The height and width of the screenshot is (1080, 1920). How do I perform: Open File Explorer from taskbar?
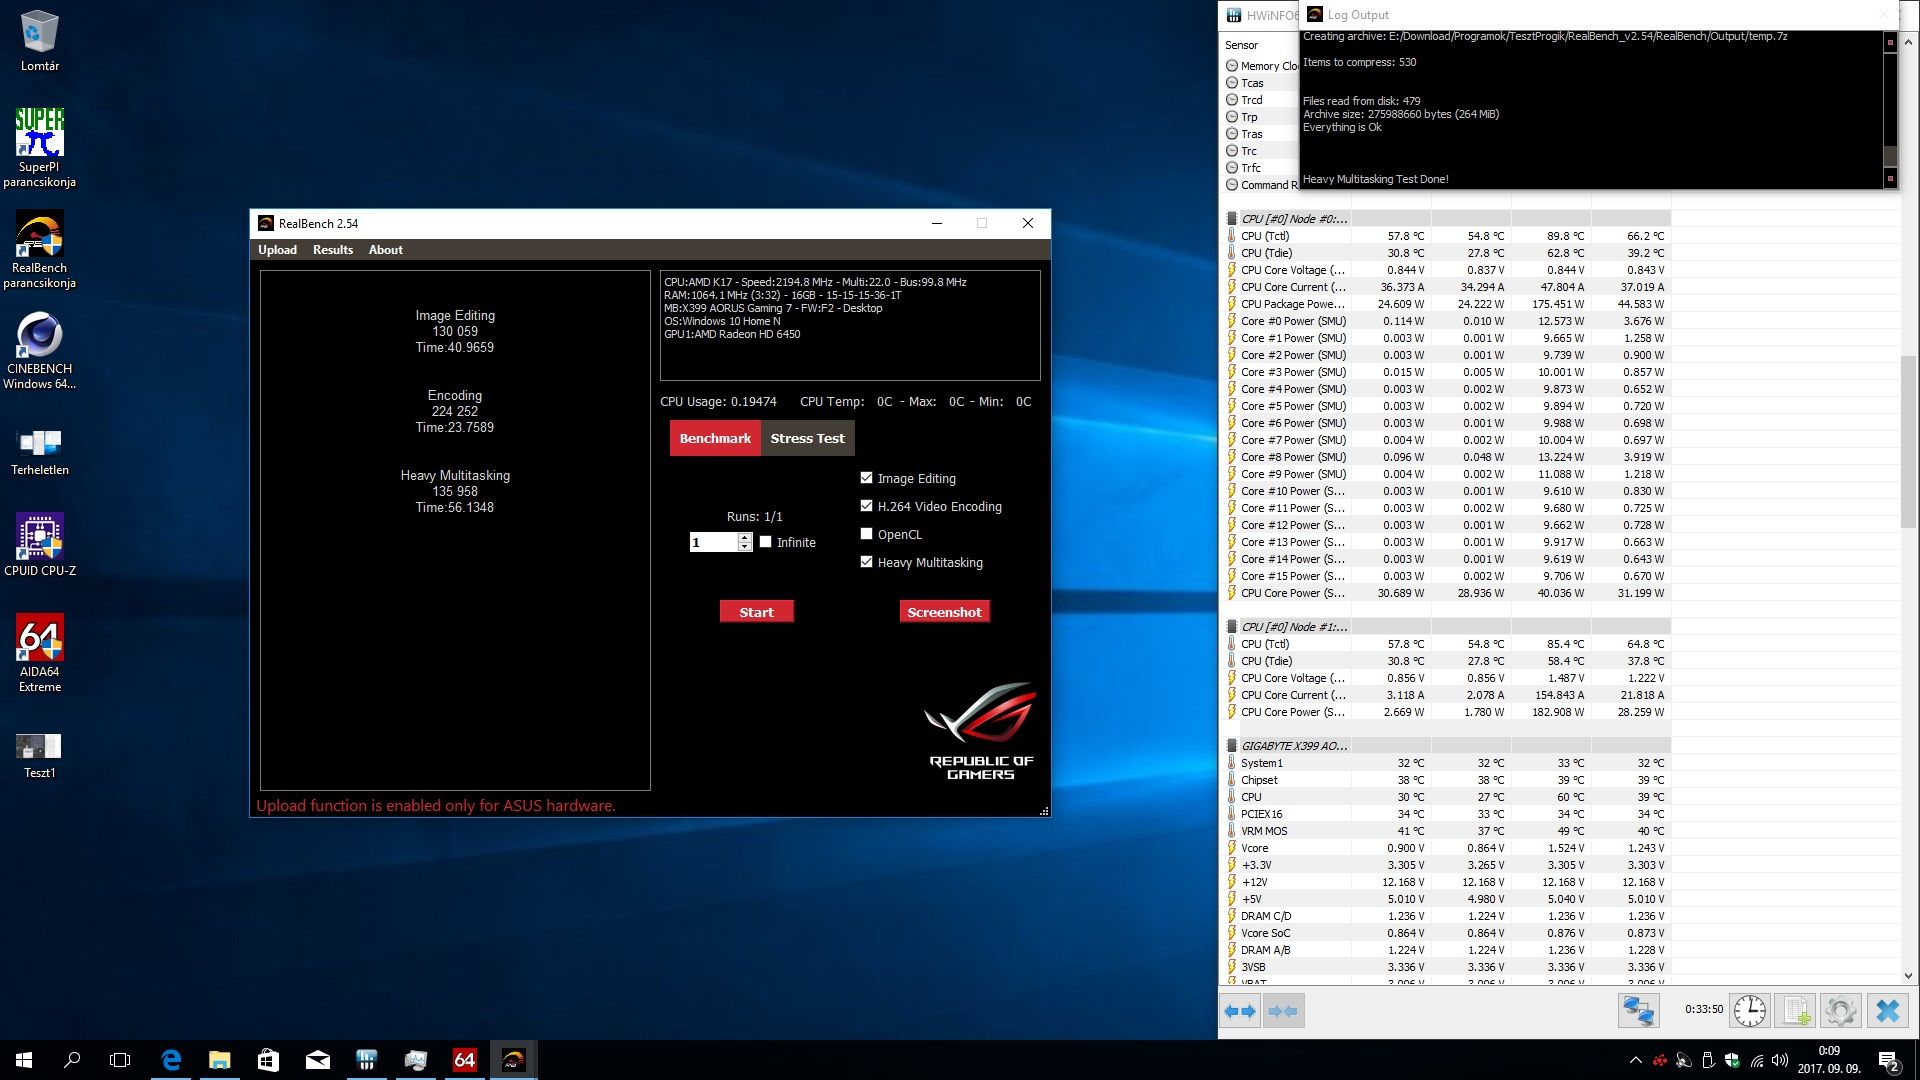coord(219,1060)
